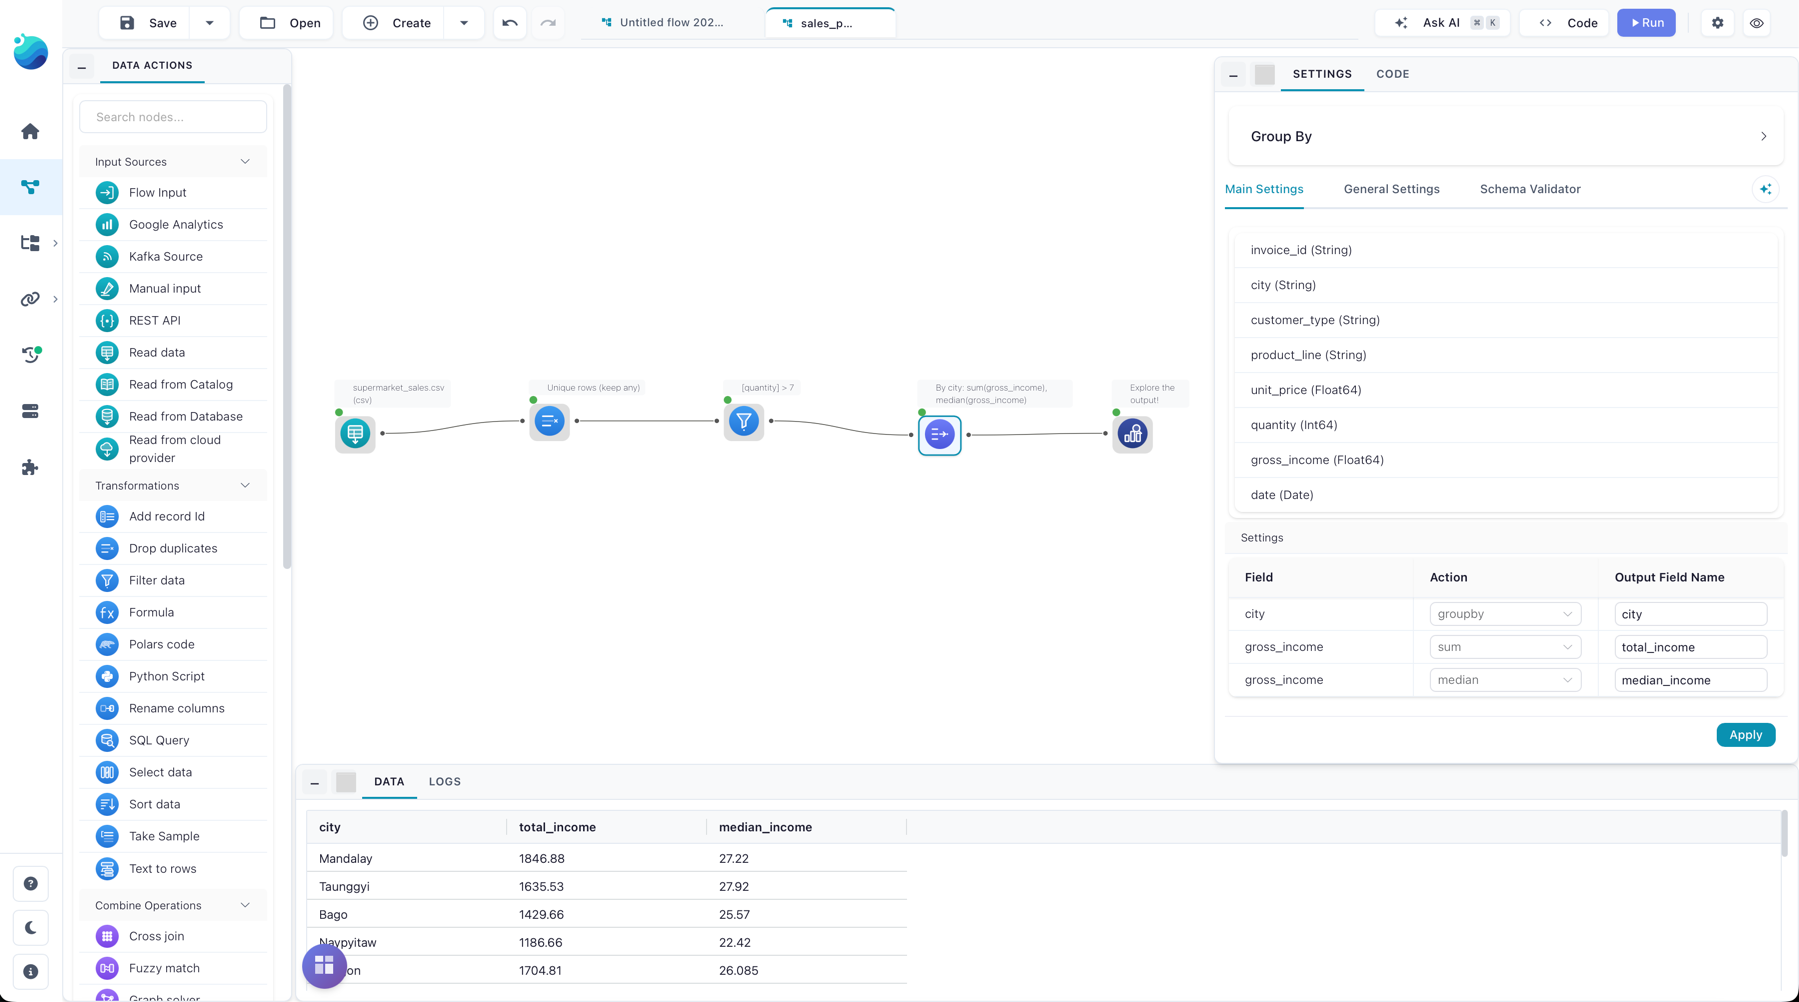Viewport: 1799px width, 1002px height.
Task: Toggle the eye preview icon in toolbar
Action: (x=1756, y=23)
